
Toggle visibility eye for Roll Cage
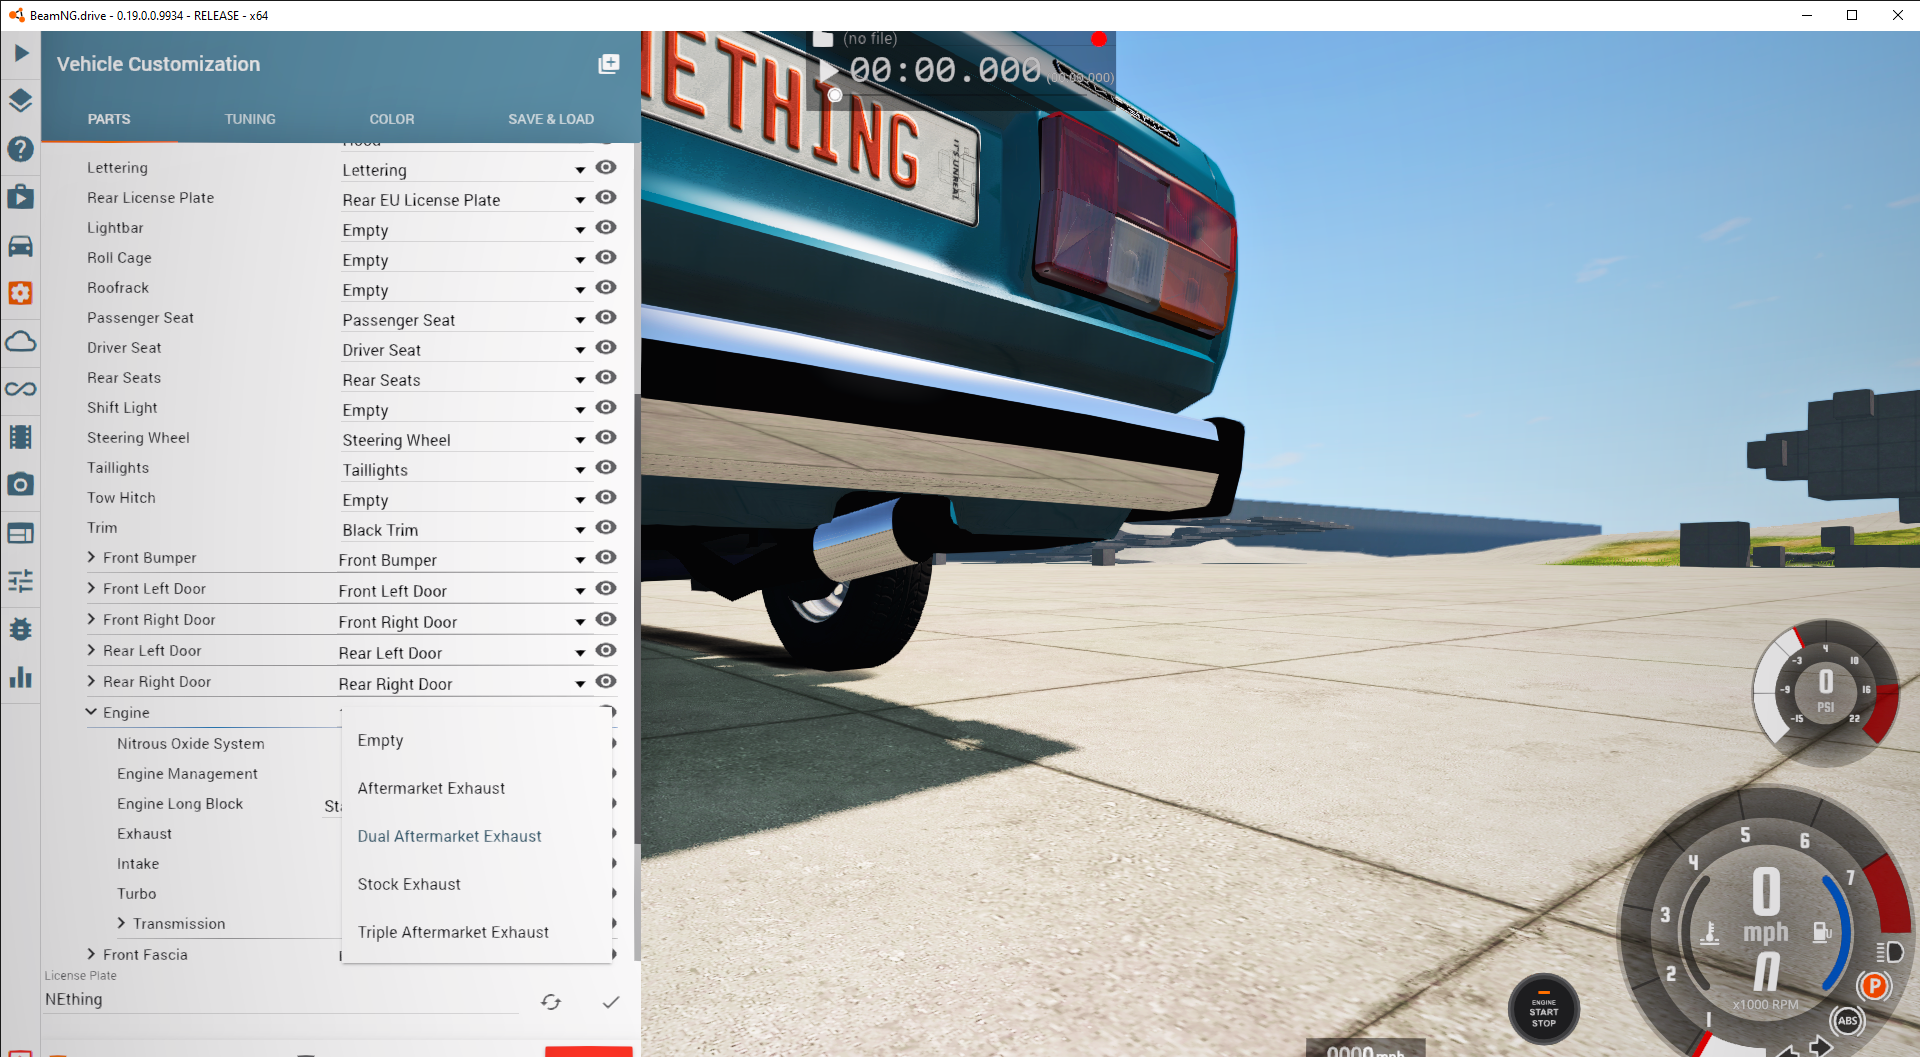606,258
